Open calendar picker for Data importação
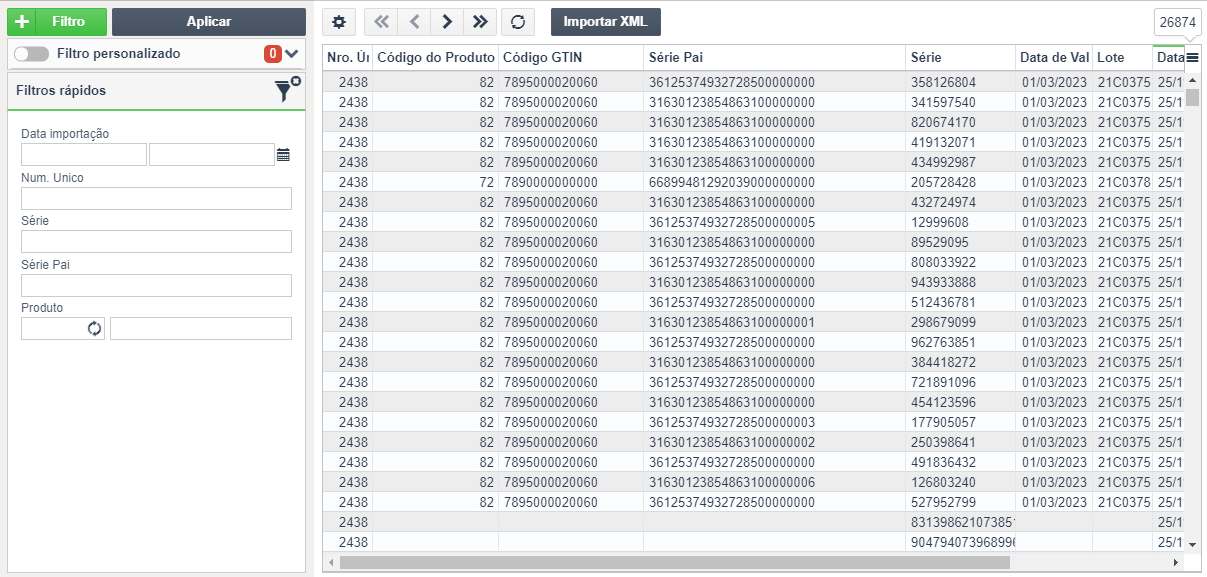The height and width of the screenshot is (577, 1207). (x=283, y=155)
